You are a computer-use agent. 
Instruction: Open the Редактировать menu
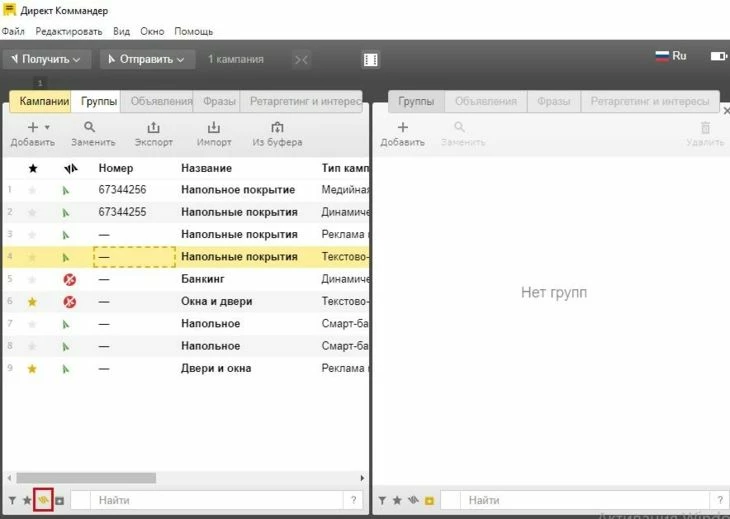tap(69, 31)
